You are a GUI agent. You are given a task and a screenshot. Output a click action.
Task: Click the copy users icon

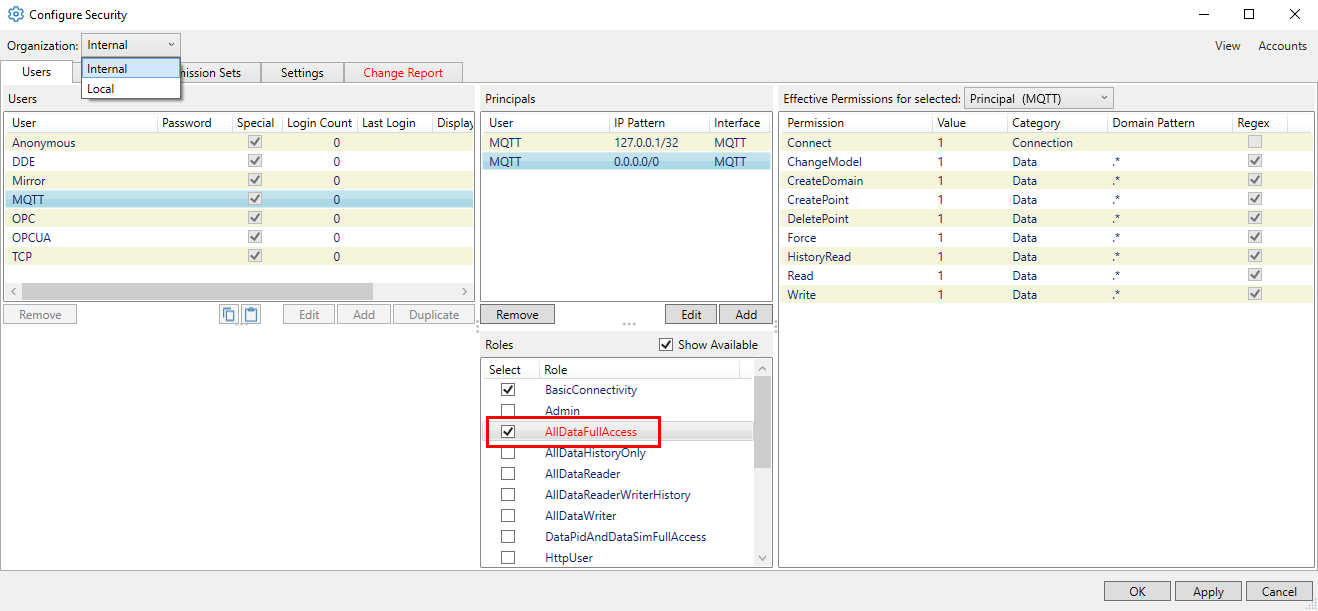229,314
